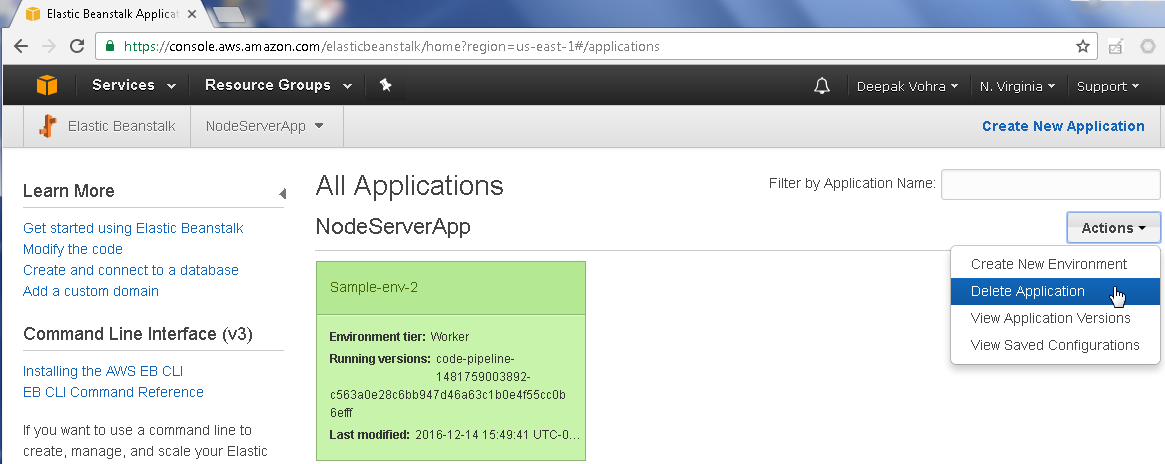Select View Application Versions menu item
The width and height of the screenshot is (1165, 464).
pyautogui.click(x=1055, y=318)
